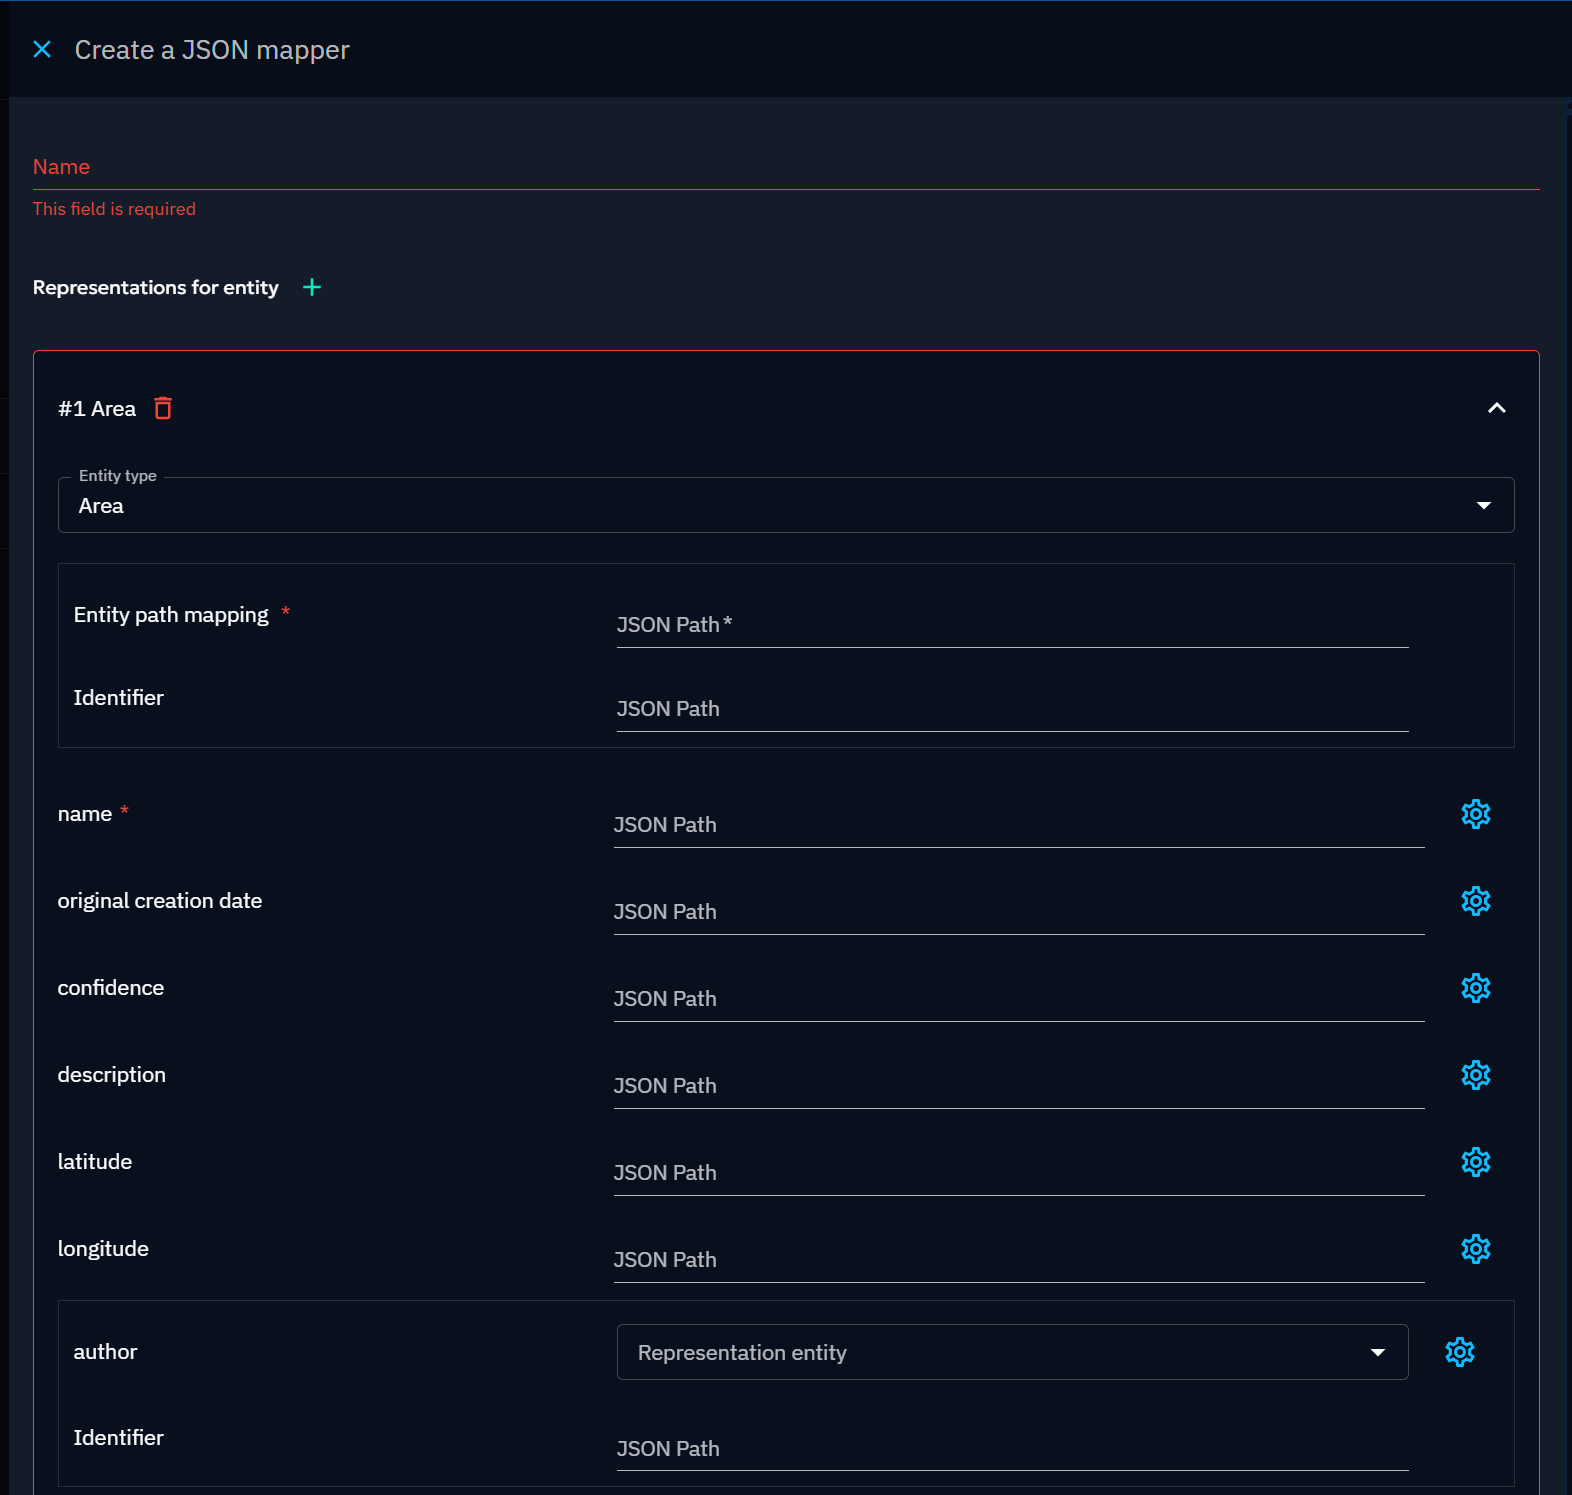Open settings gear for confidence attribute
Screen dimensions: 1572x1495
click(x=1475, y=988)
